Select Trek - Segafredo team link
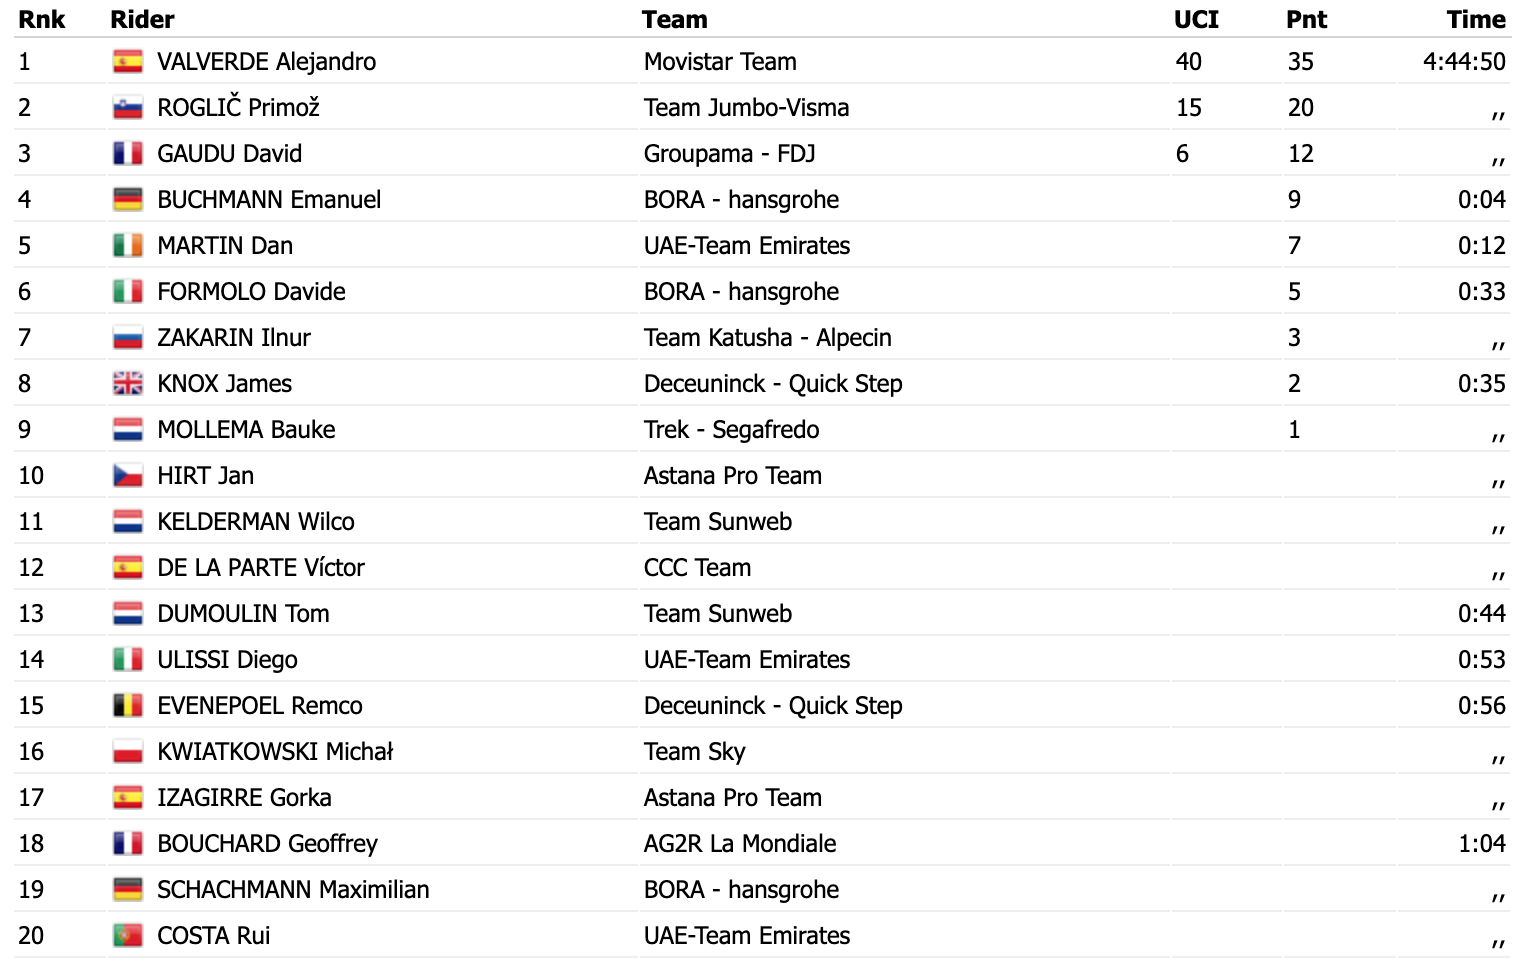The image size is (1532, 958). pyautogui.click(x=731, y=430)
